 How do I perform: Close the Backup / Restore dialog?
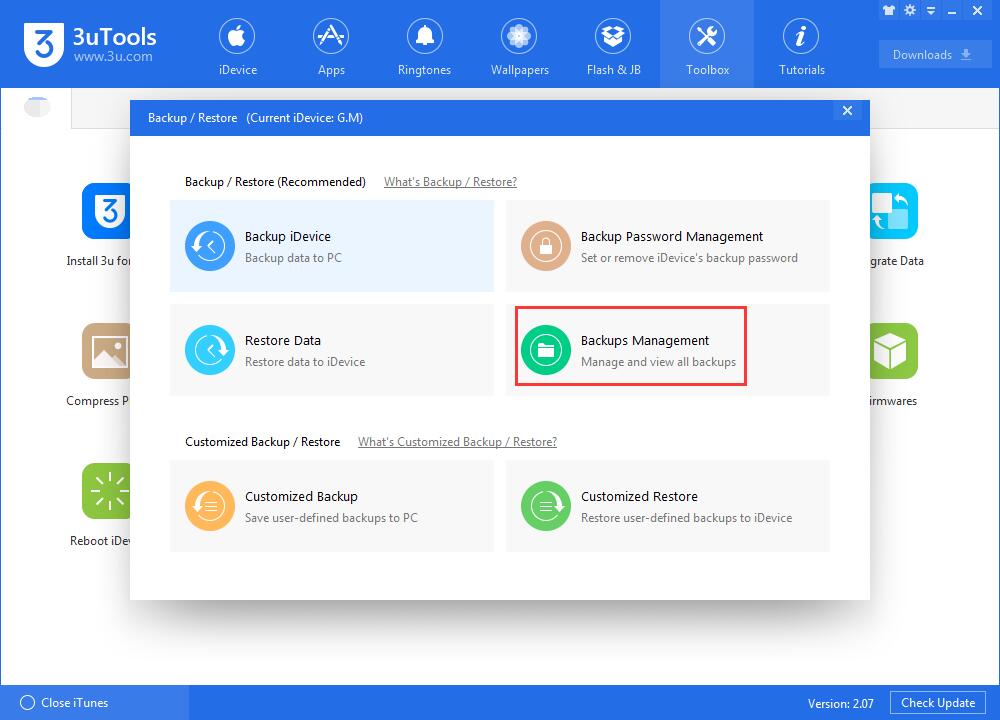tap(847, 110)
